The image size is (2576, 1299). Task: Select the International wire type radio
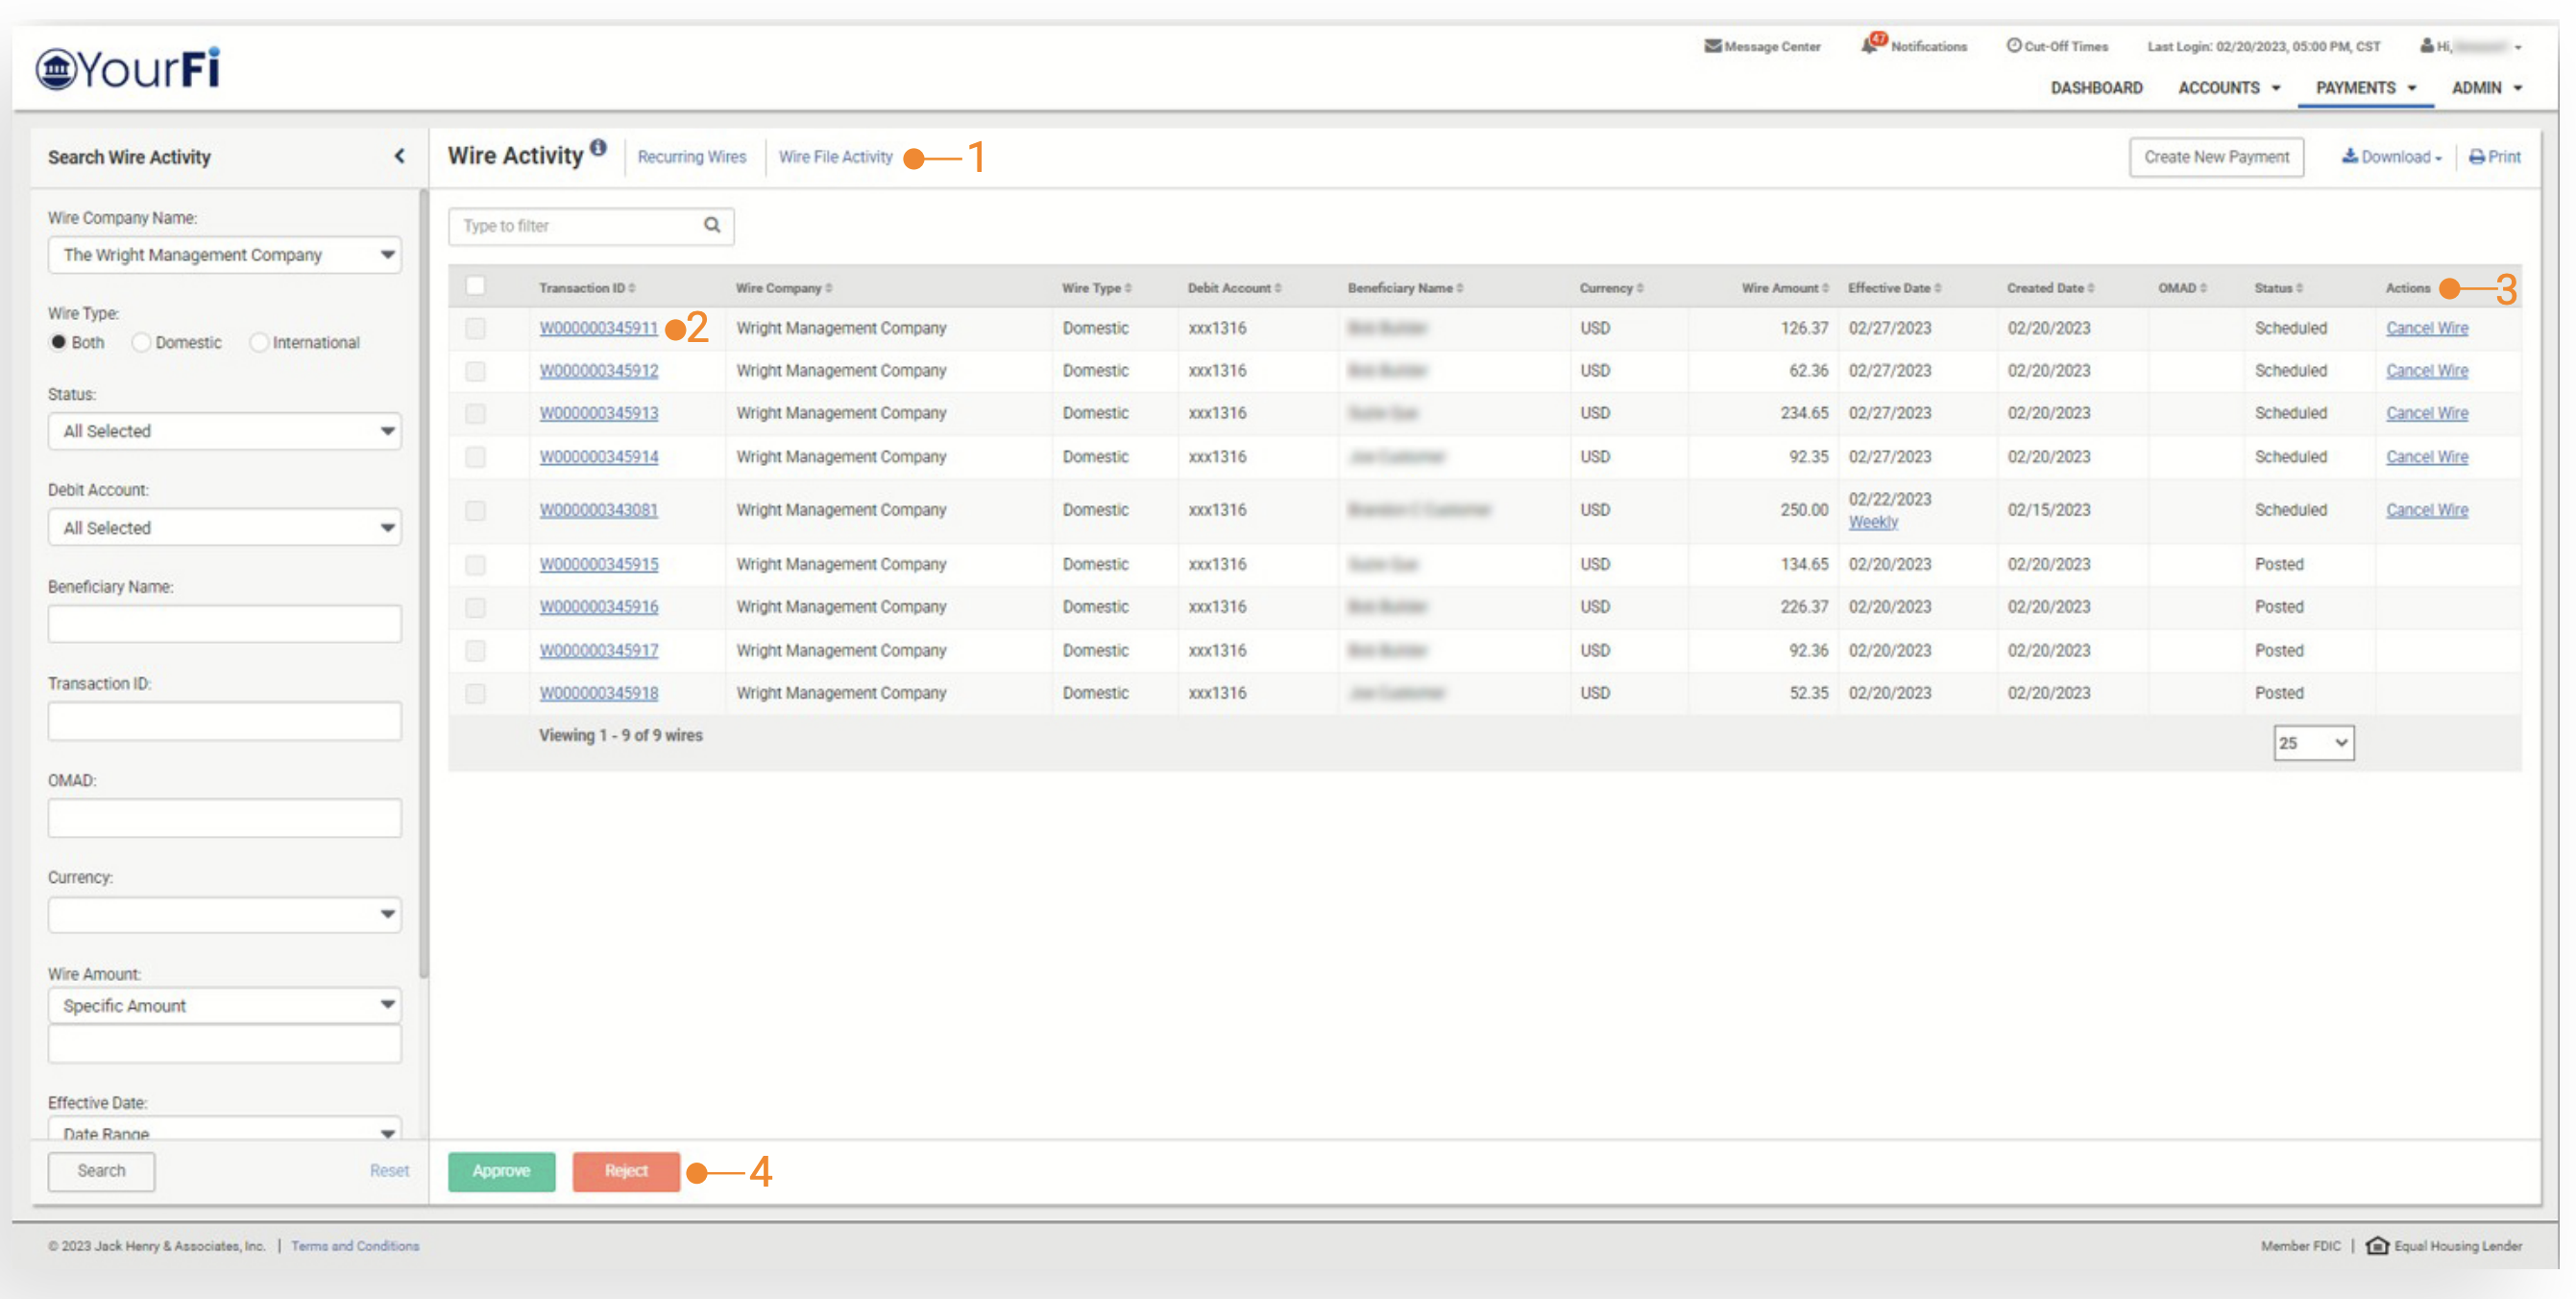[259, 343]
